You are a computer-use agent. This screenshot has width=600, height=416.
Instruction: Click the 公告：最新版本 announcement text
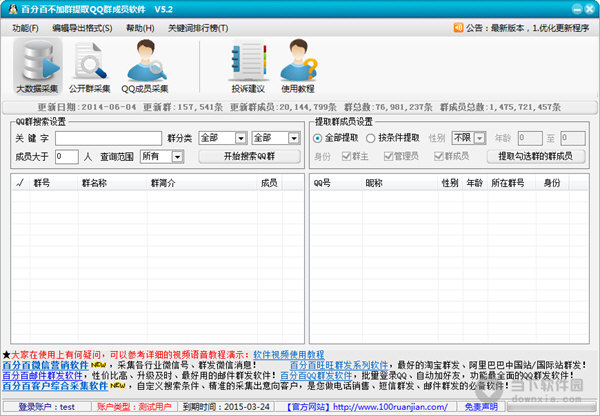coord(528,28)
